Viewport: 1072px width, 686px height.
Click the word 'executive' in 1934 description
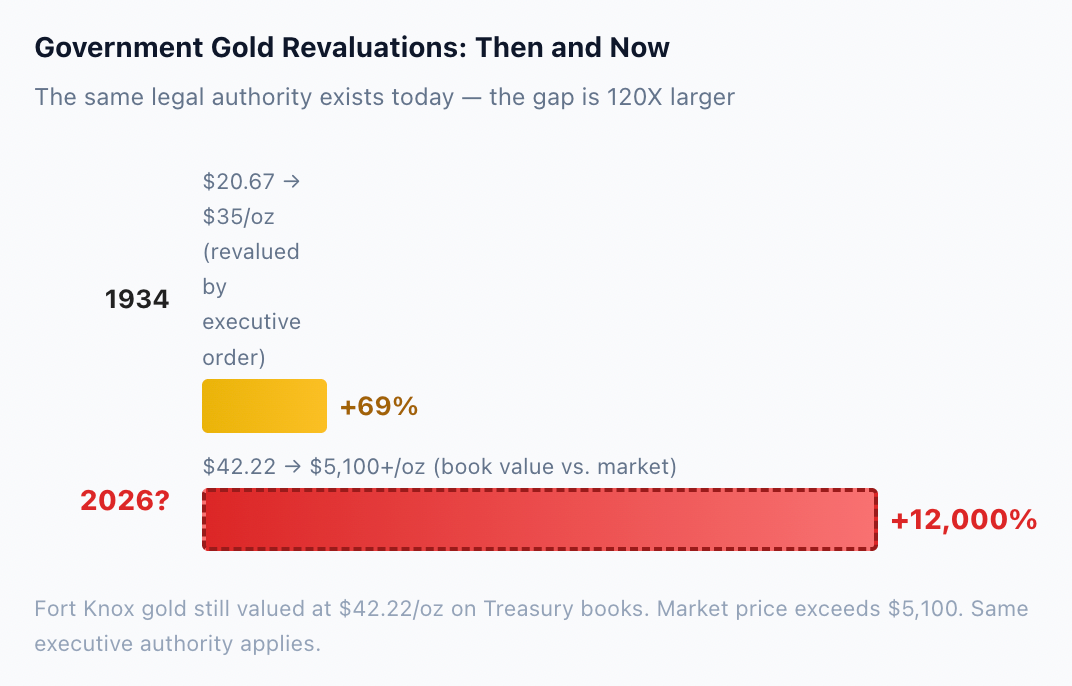click(252, 321)
